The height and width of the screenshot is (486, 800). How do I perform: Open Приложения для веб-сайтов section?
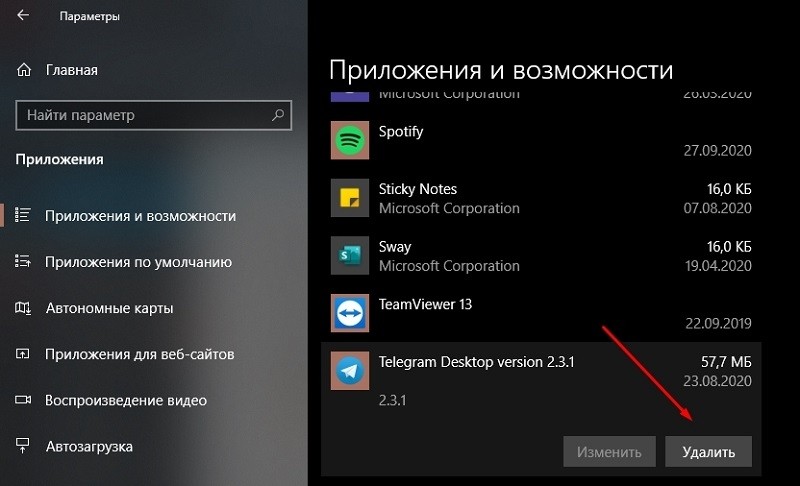(139, 354)
